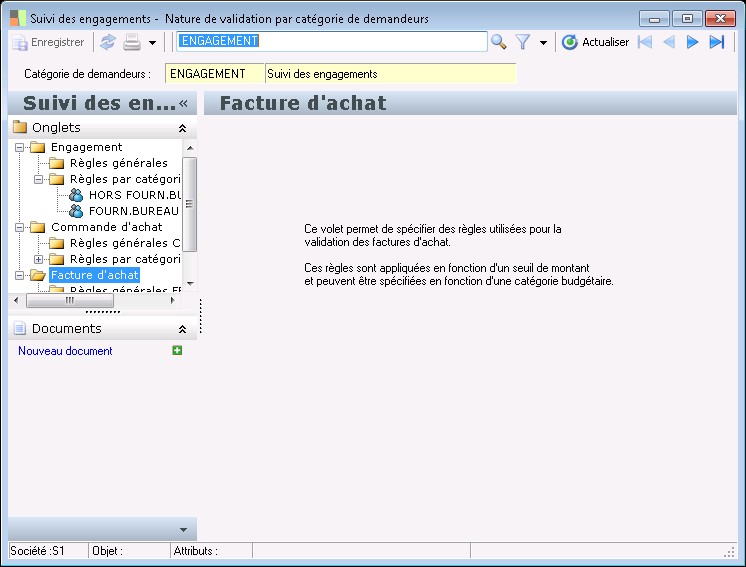This screenshot has width=746, height=567.
Task: Click the side panel bottom dropdown arrow
Action: (x=183, y=530)
